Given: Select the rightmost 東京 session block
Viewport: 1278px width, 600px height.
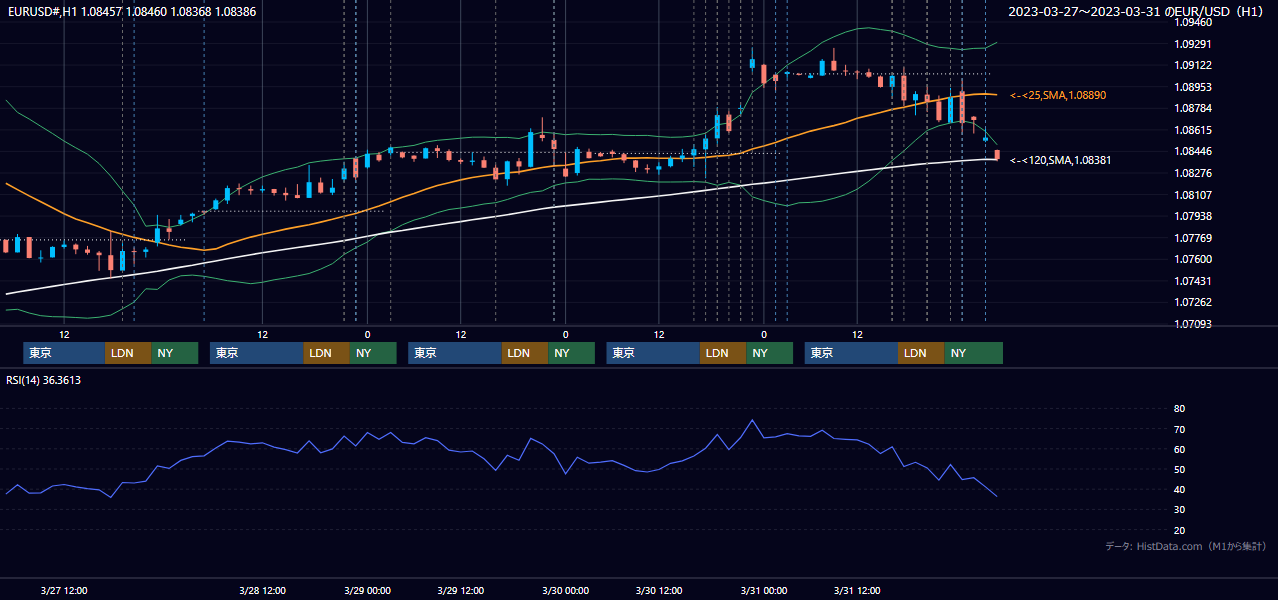Looking at the screenshot, I should [x=851, y=353].
